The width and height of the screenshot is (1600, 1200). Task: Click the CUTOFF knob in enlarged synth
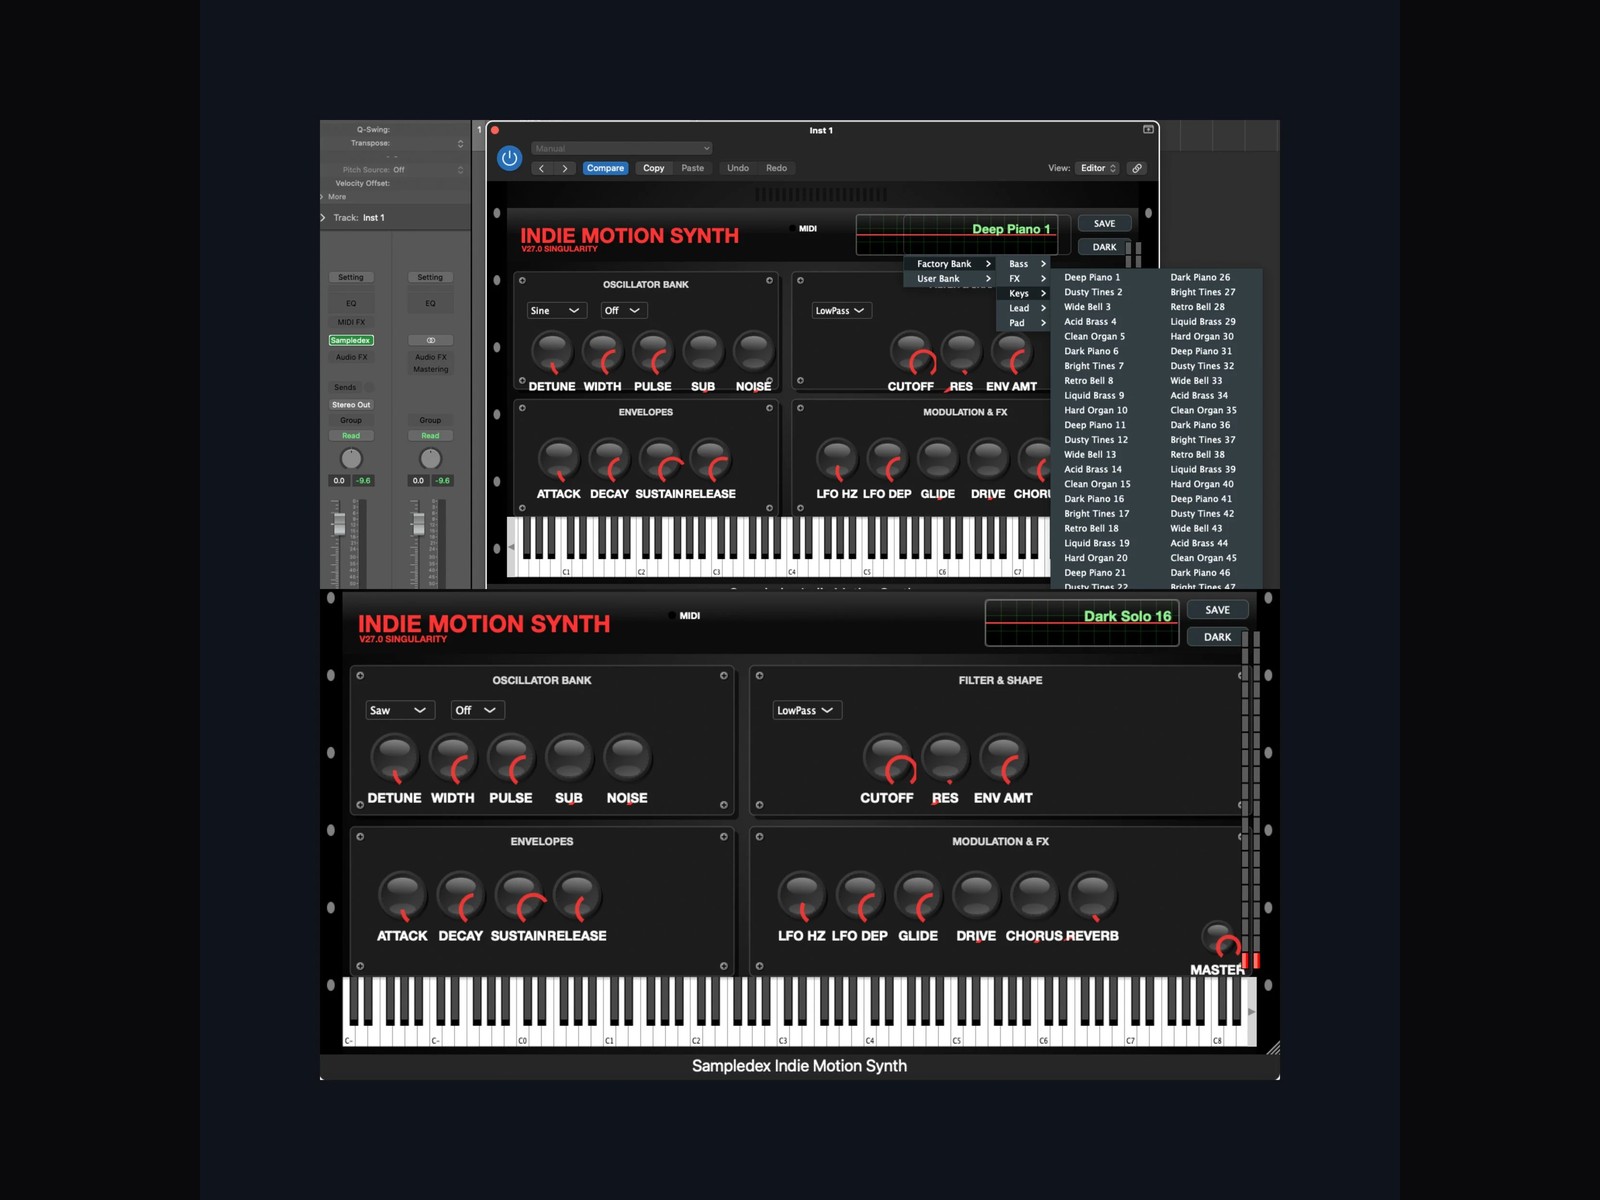887,759
